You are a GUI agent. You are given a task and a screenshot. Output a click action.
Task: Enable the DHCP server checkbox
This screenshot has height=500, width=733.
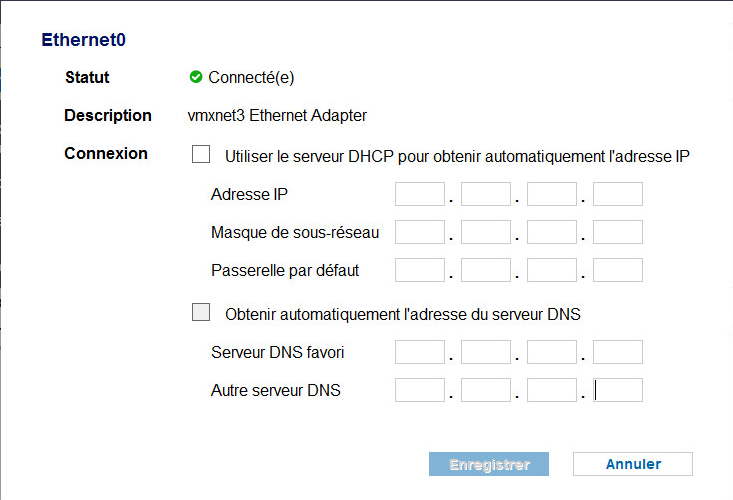pos(201,154)
